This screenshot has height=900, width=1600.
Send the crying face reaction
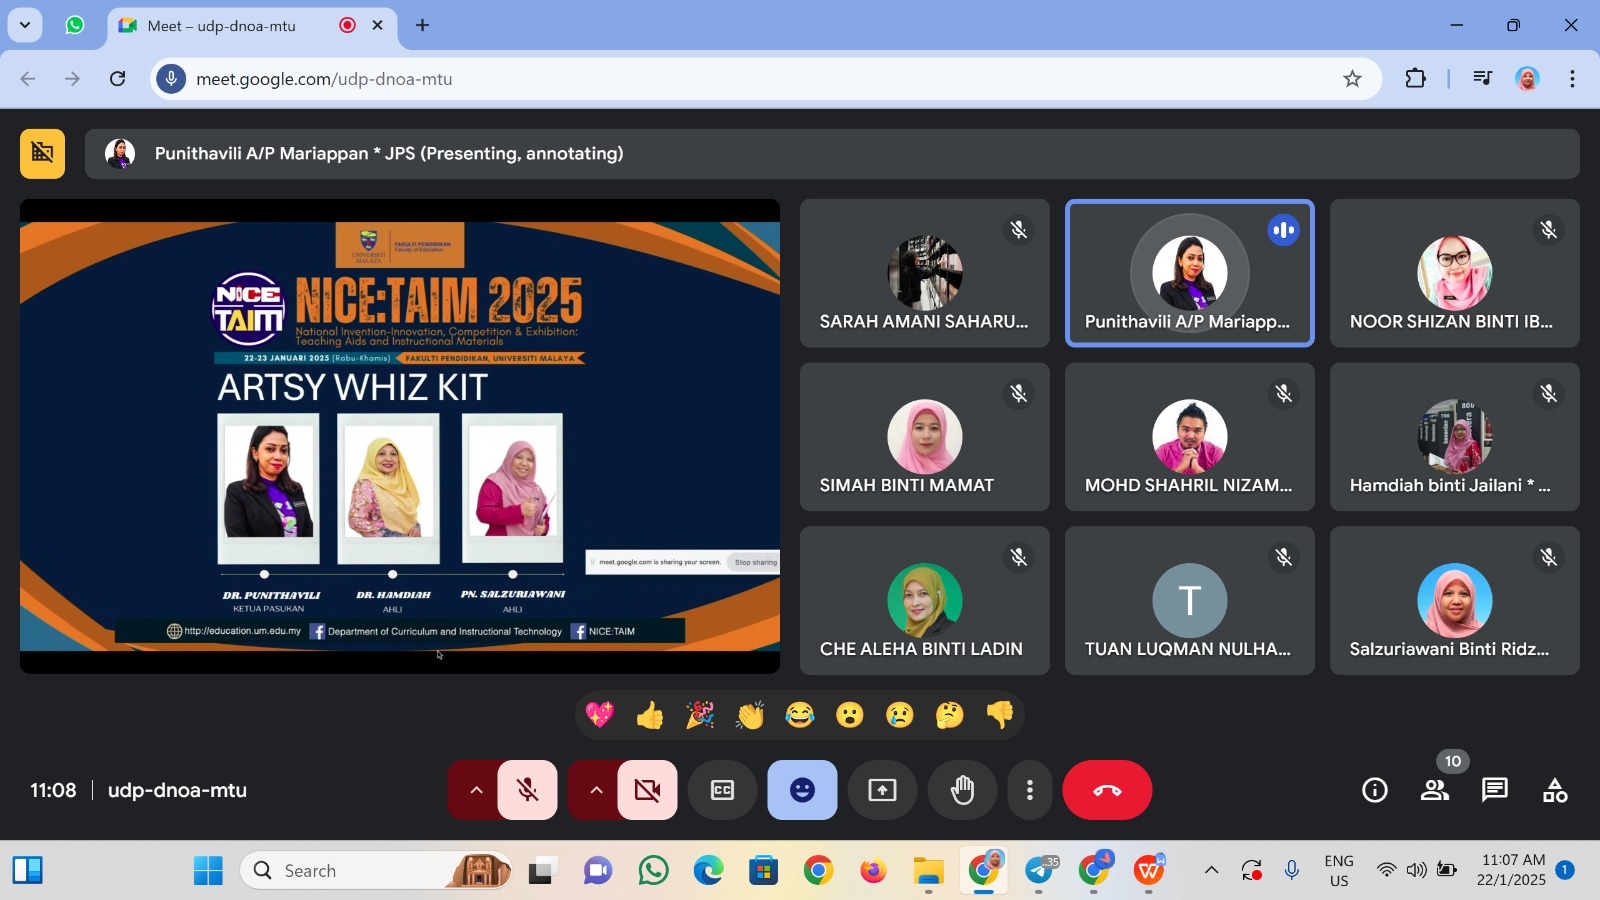click(x=900, y=714)
